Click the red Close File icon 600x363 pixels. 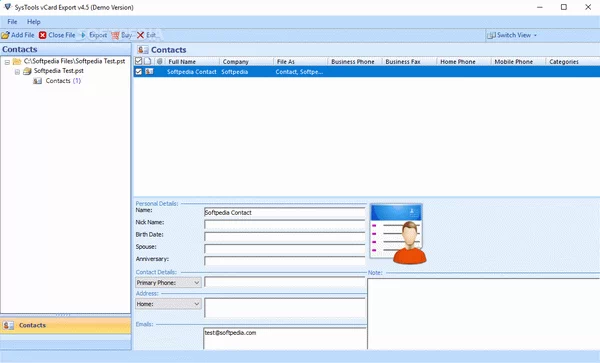(42, 35)
